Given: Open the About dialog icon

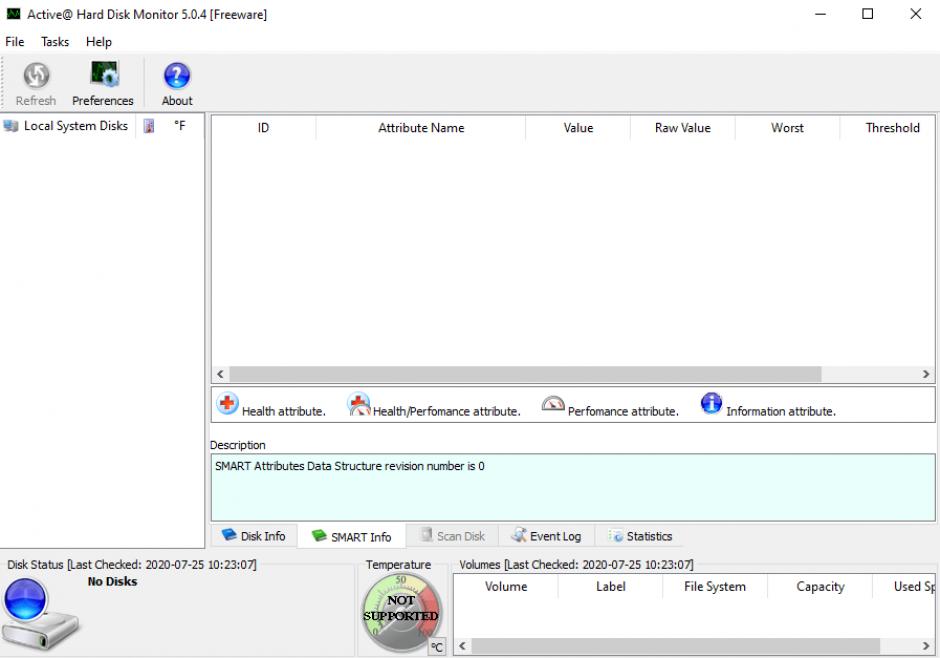Looking at the screenshot, I should tap(177, 76).
